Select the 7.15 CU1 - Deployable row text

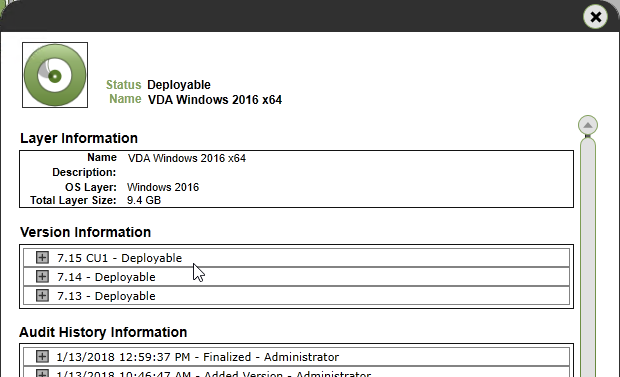tap(119, 258)
